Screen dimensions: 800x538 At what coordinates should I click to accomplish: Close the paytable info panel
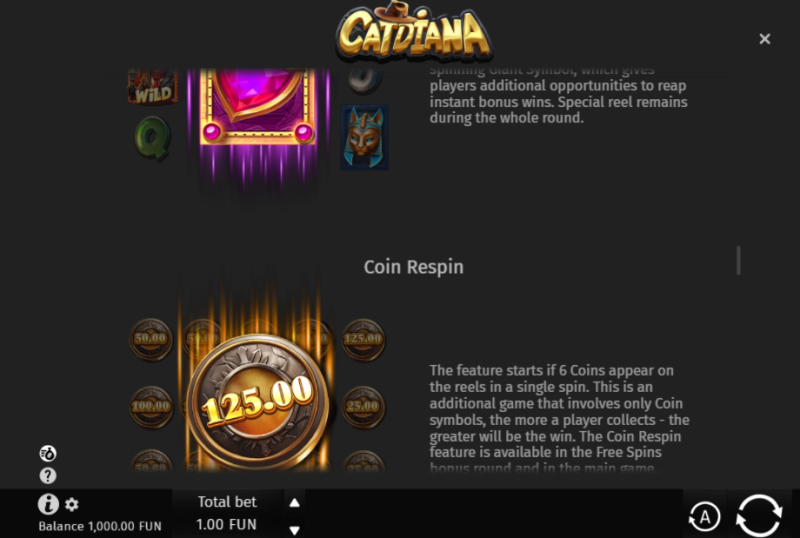pyautogui.click(x=764, y=39)
